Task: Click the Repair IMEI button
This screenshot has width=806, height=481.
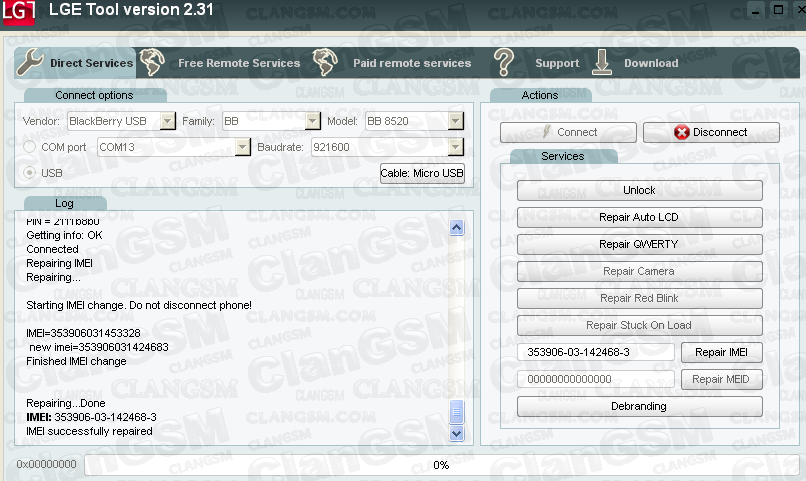Action: point(721,352)
